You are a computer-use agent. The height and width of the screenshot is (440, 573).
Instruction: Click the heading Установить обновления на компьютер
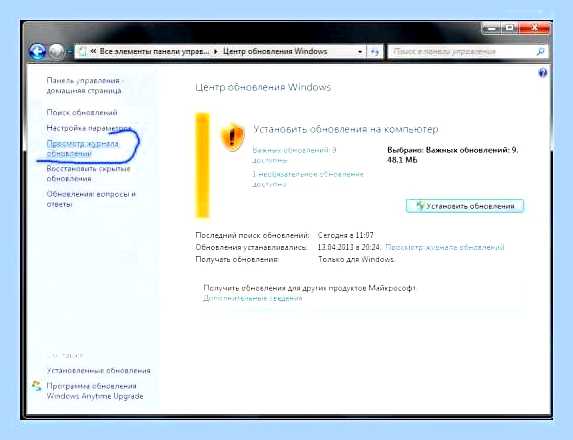[346, 129]
